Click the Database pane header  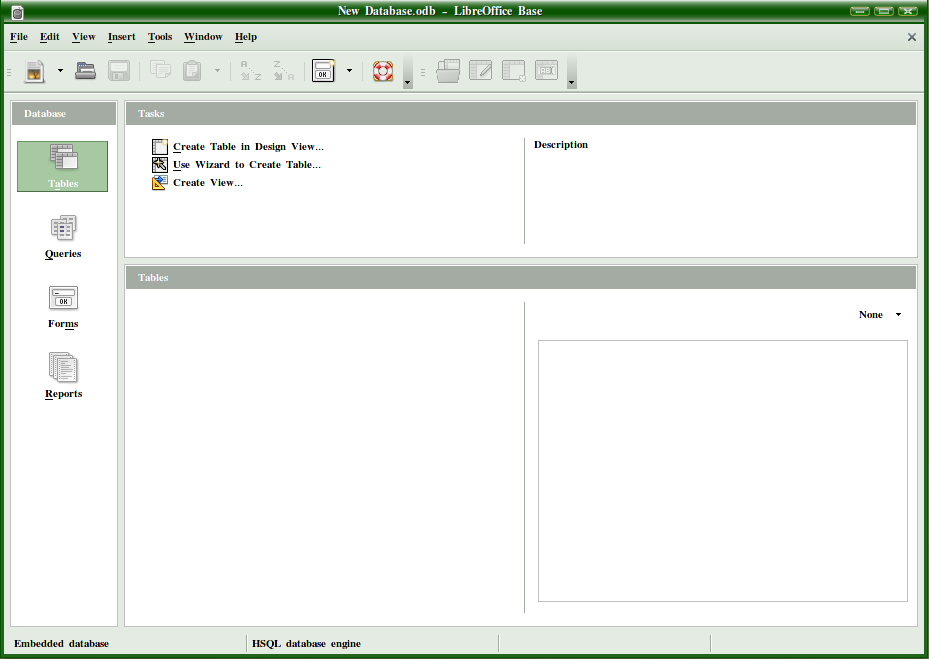click(64, 113)
